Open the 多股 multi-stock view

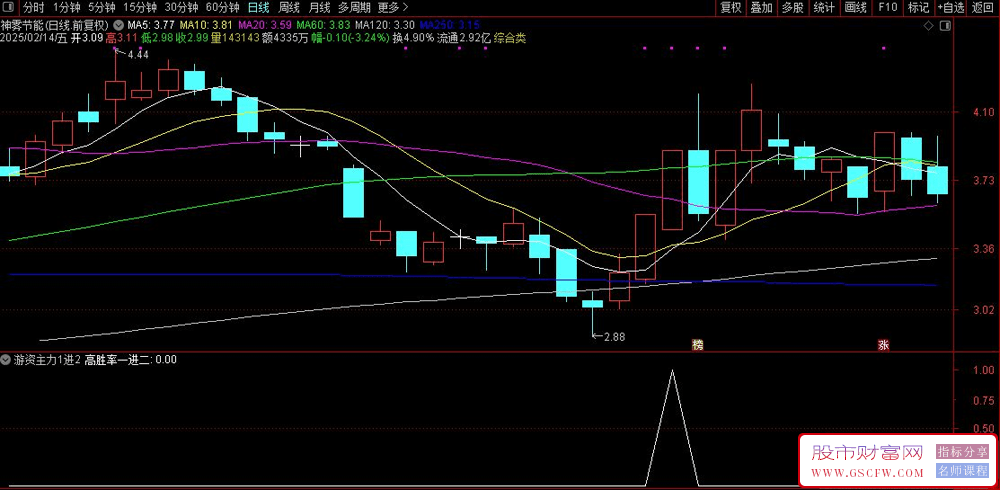[x=793, y=8]
